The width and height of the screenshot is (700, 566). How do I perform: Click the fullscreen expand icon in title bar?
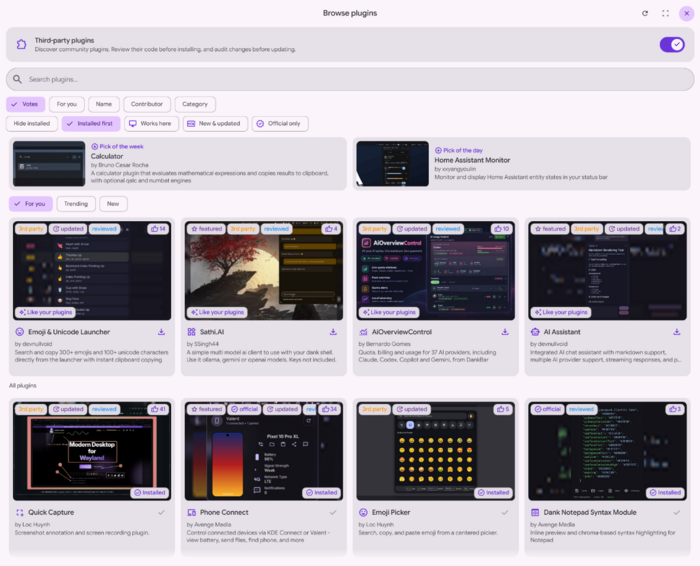point(665,13)
